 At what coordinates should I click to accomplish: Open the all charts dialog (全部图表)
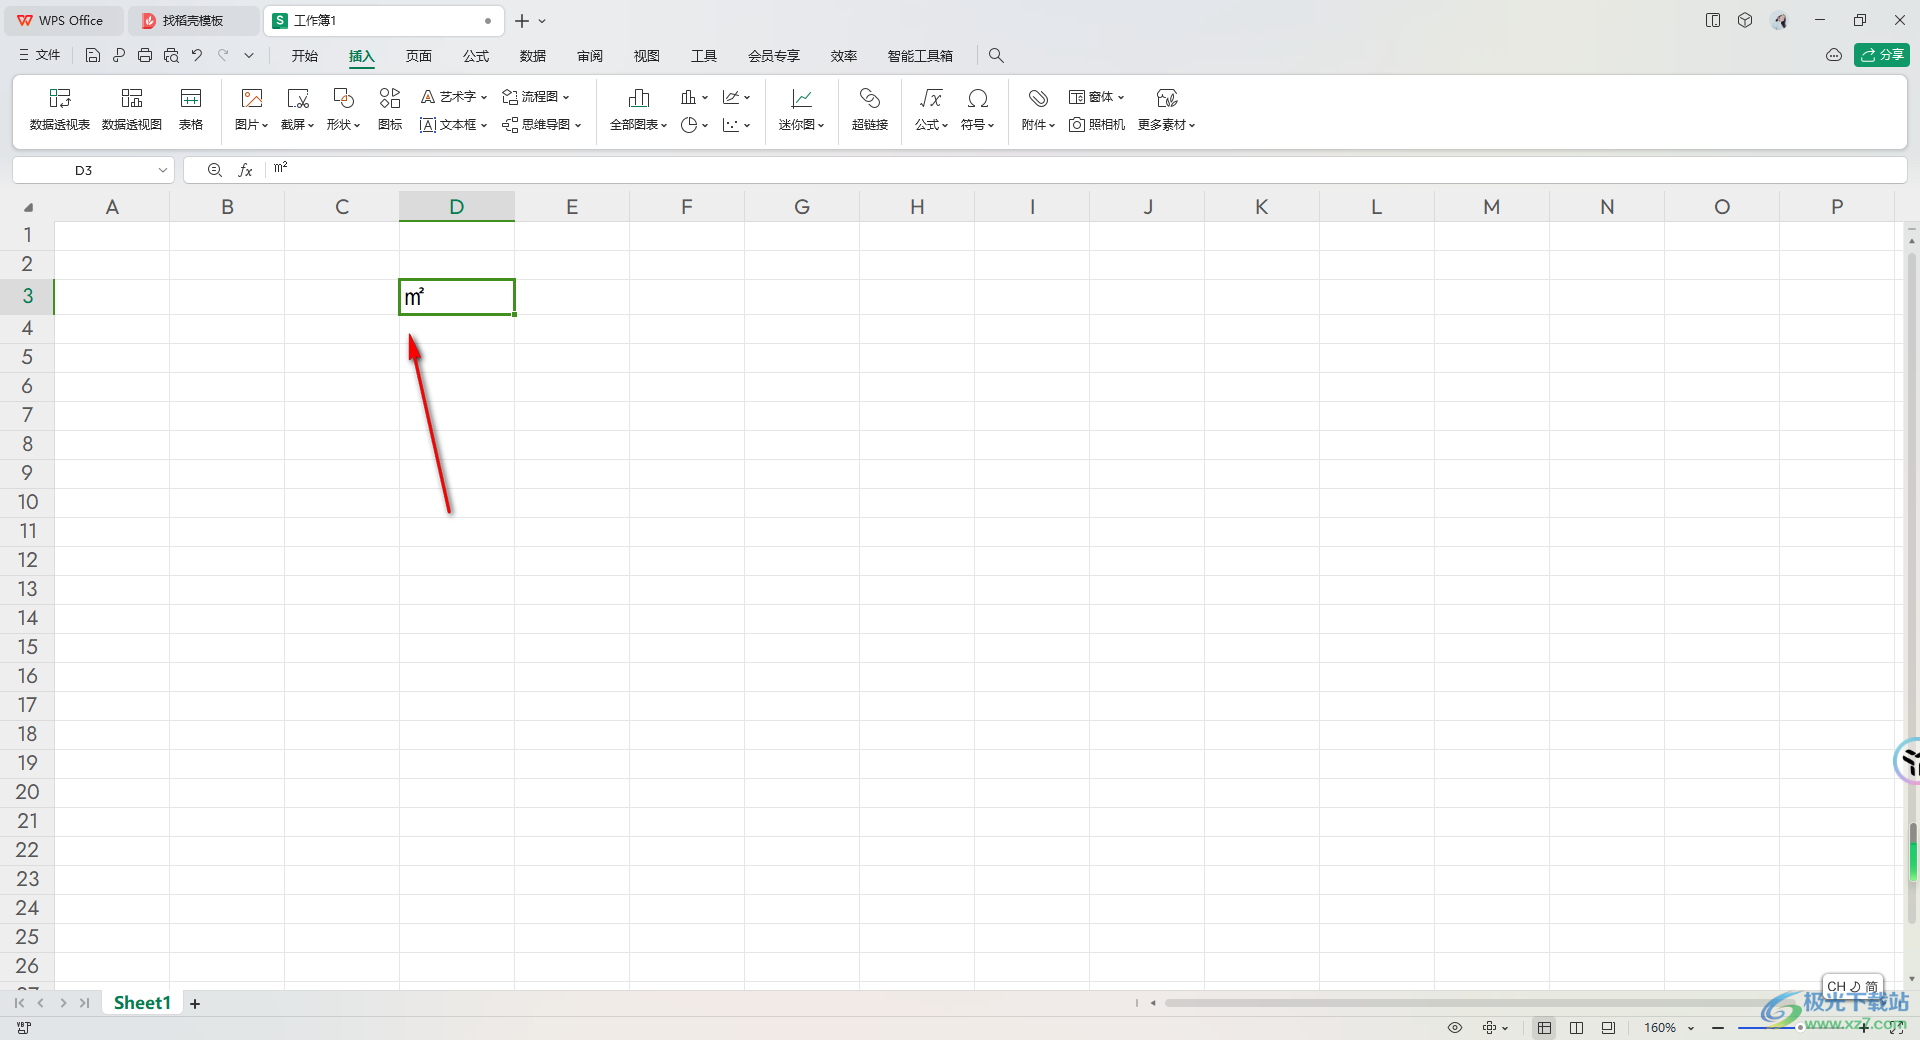pos(639,109)
